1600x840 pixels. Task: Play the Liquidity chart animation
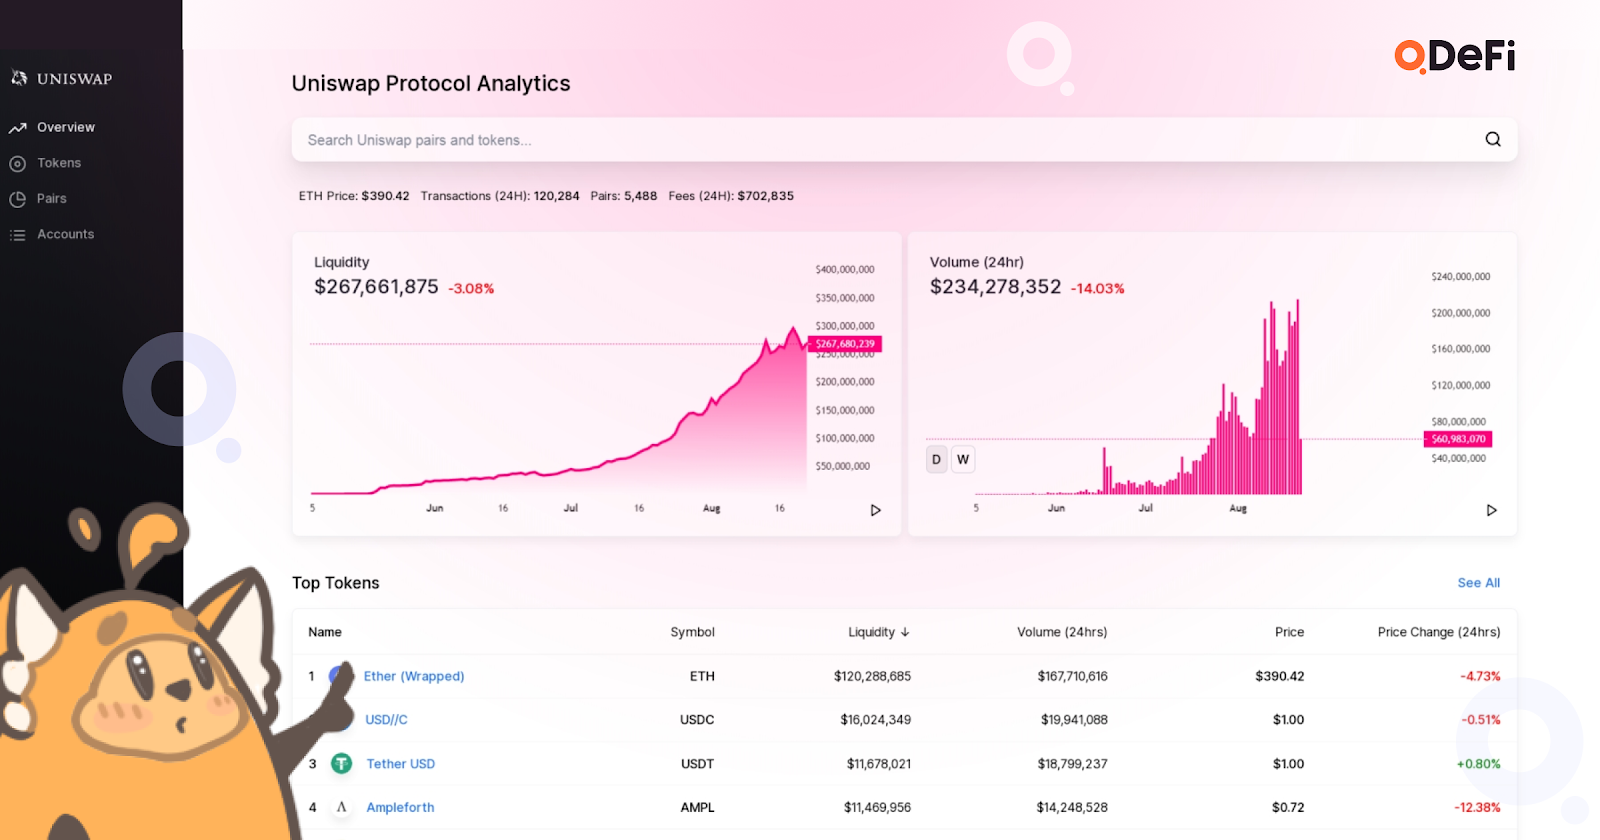pyautogui.click(x=876, y=510)
